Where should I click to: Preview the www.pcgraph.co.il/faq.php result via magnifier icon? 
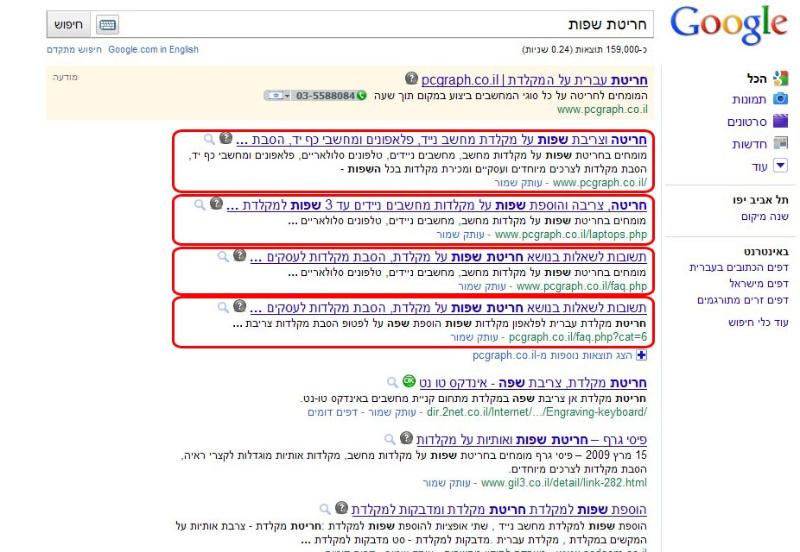click(x=223, y=256)
